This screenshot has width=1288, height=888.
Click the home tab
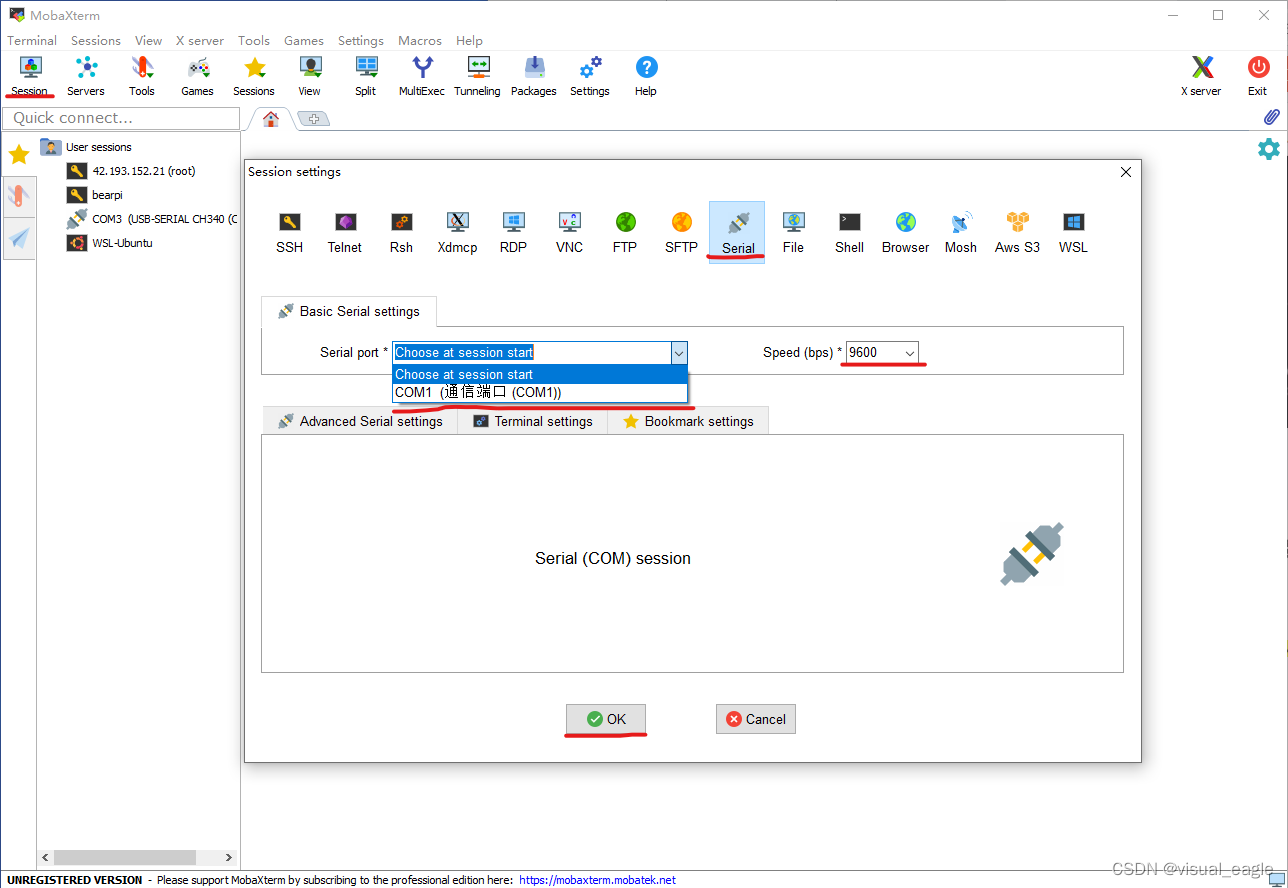pos(270,118)
